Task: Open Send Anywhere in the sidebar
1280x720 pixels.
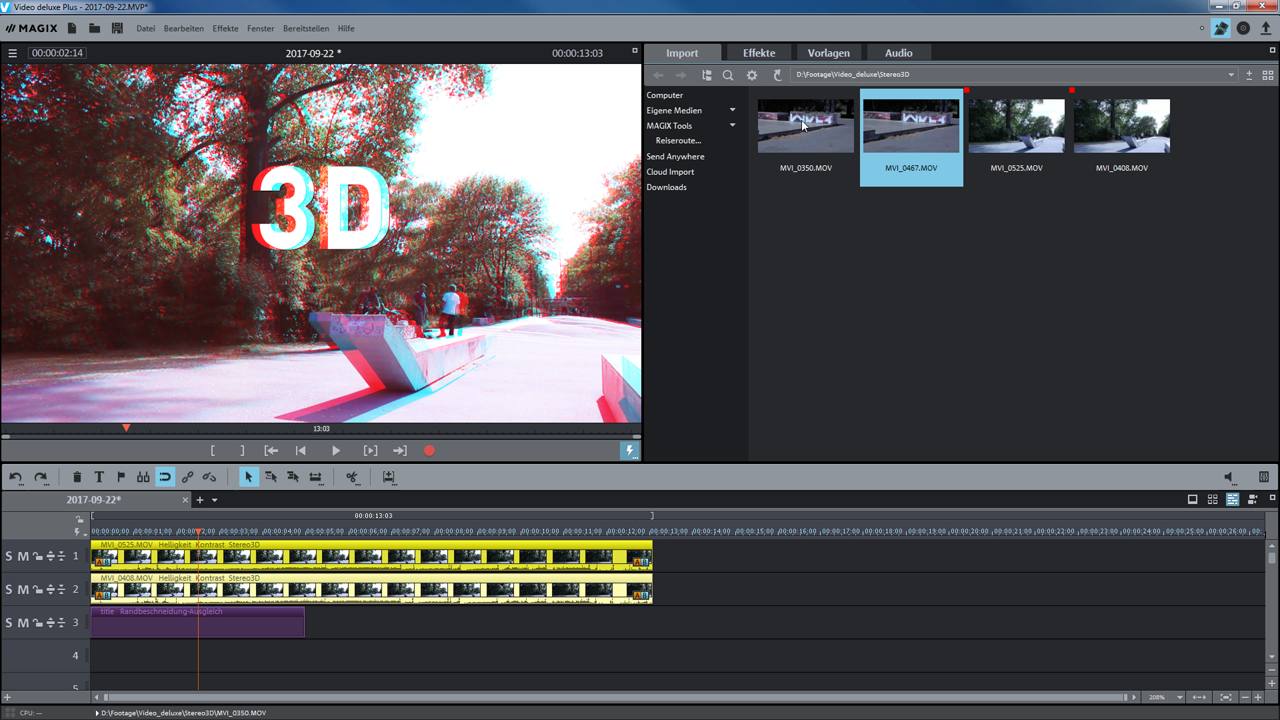Action: [675, 156]
